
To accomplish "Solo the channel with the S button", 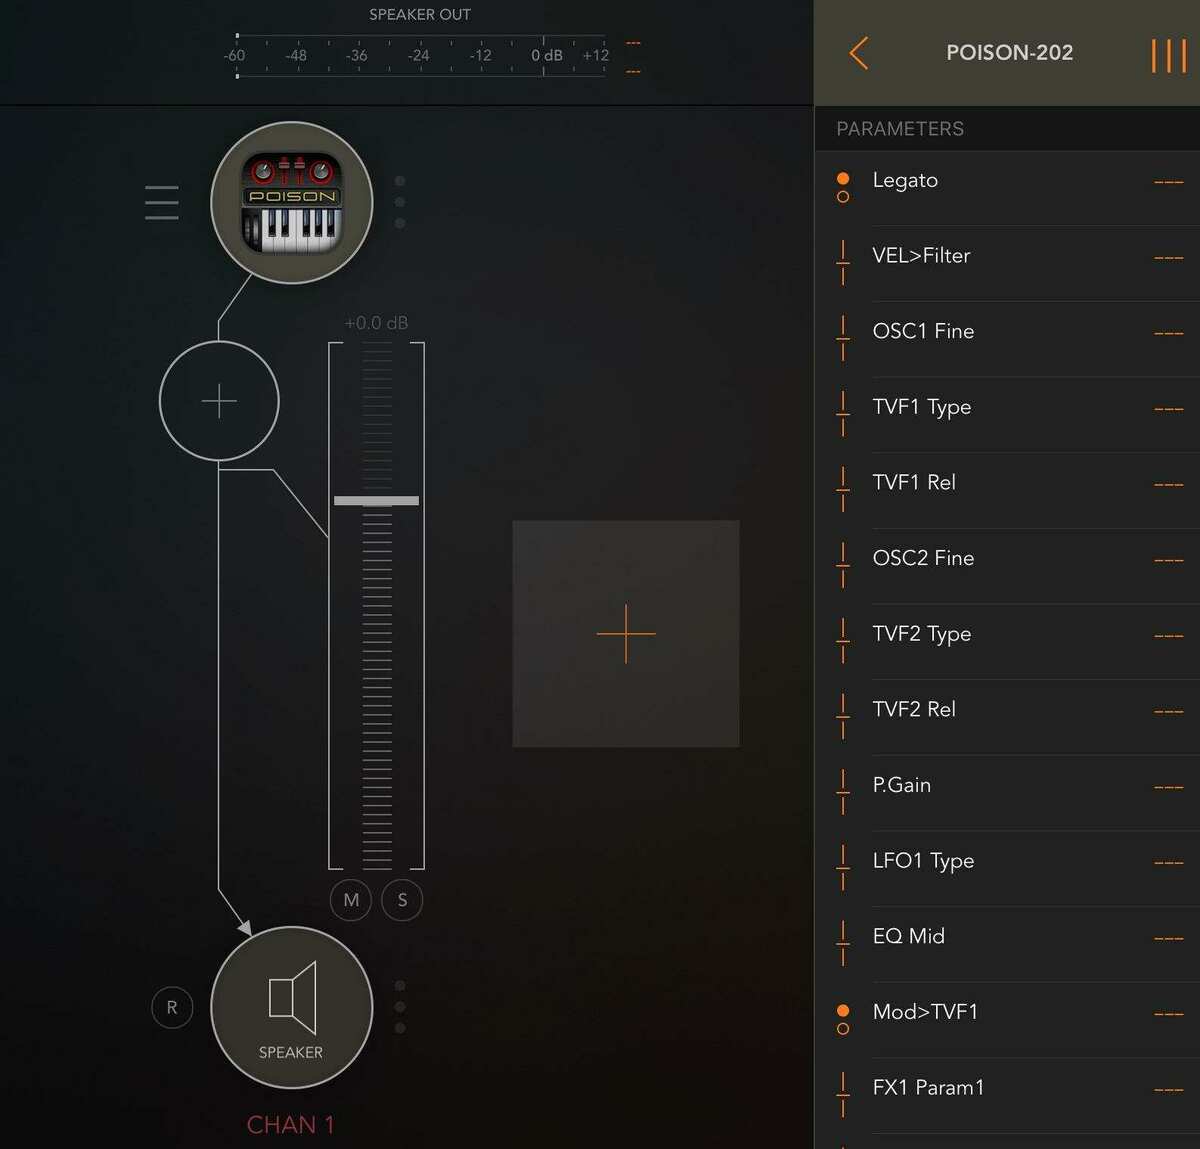I will click(x=402, y=900).
